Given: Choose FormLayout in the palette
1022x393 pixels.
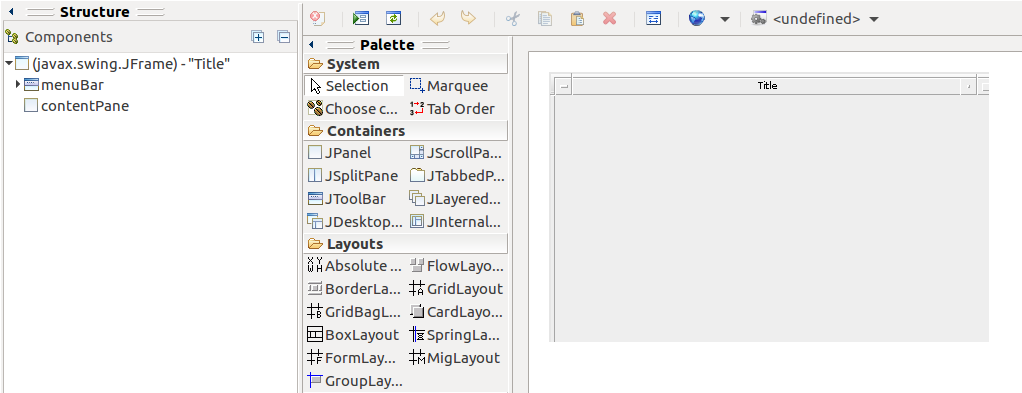Looking at the screenshot, I should tap(352, 358).
